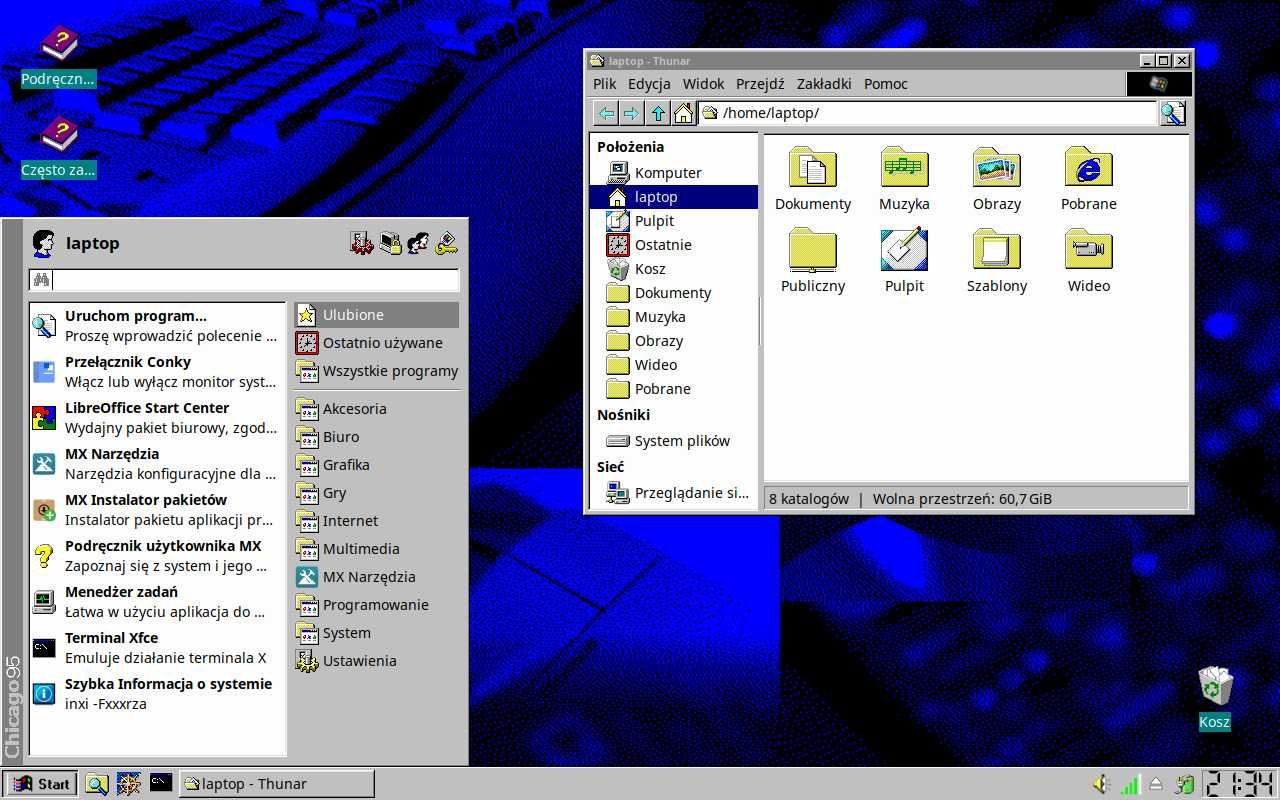Launch the terminal icon in the taskbar
1280x800 pixels.
[x=160, y=783]
